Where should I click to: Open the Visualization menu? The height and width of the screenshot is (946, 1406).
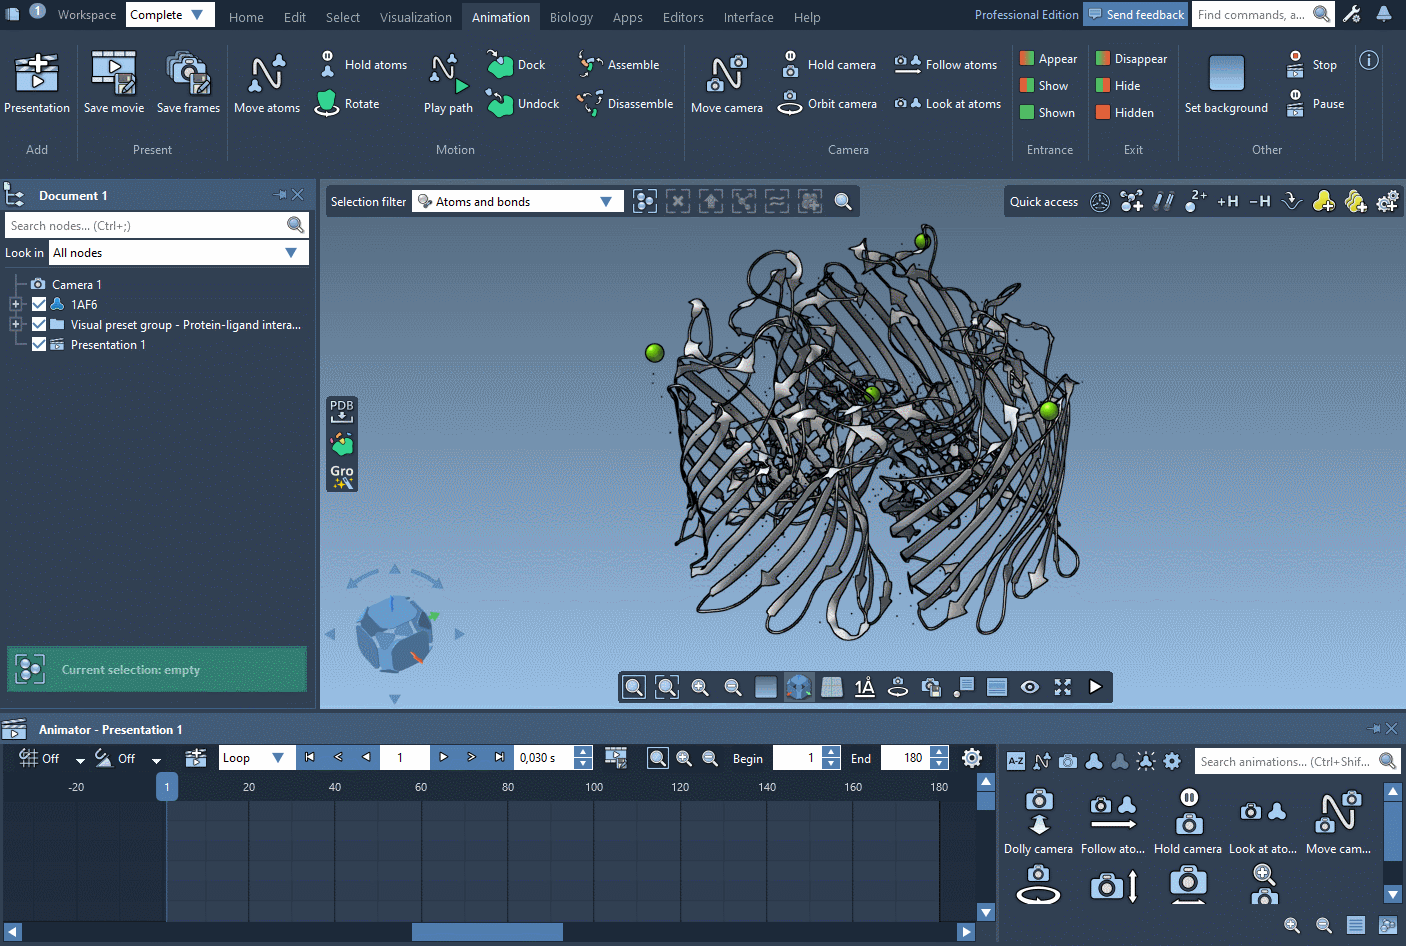[415, 17]
